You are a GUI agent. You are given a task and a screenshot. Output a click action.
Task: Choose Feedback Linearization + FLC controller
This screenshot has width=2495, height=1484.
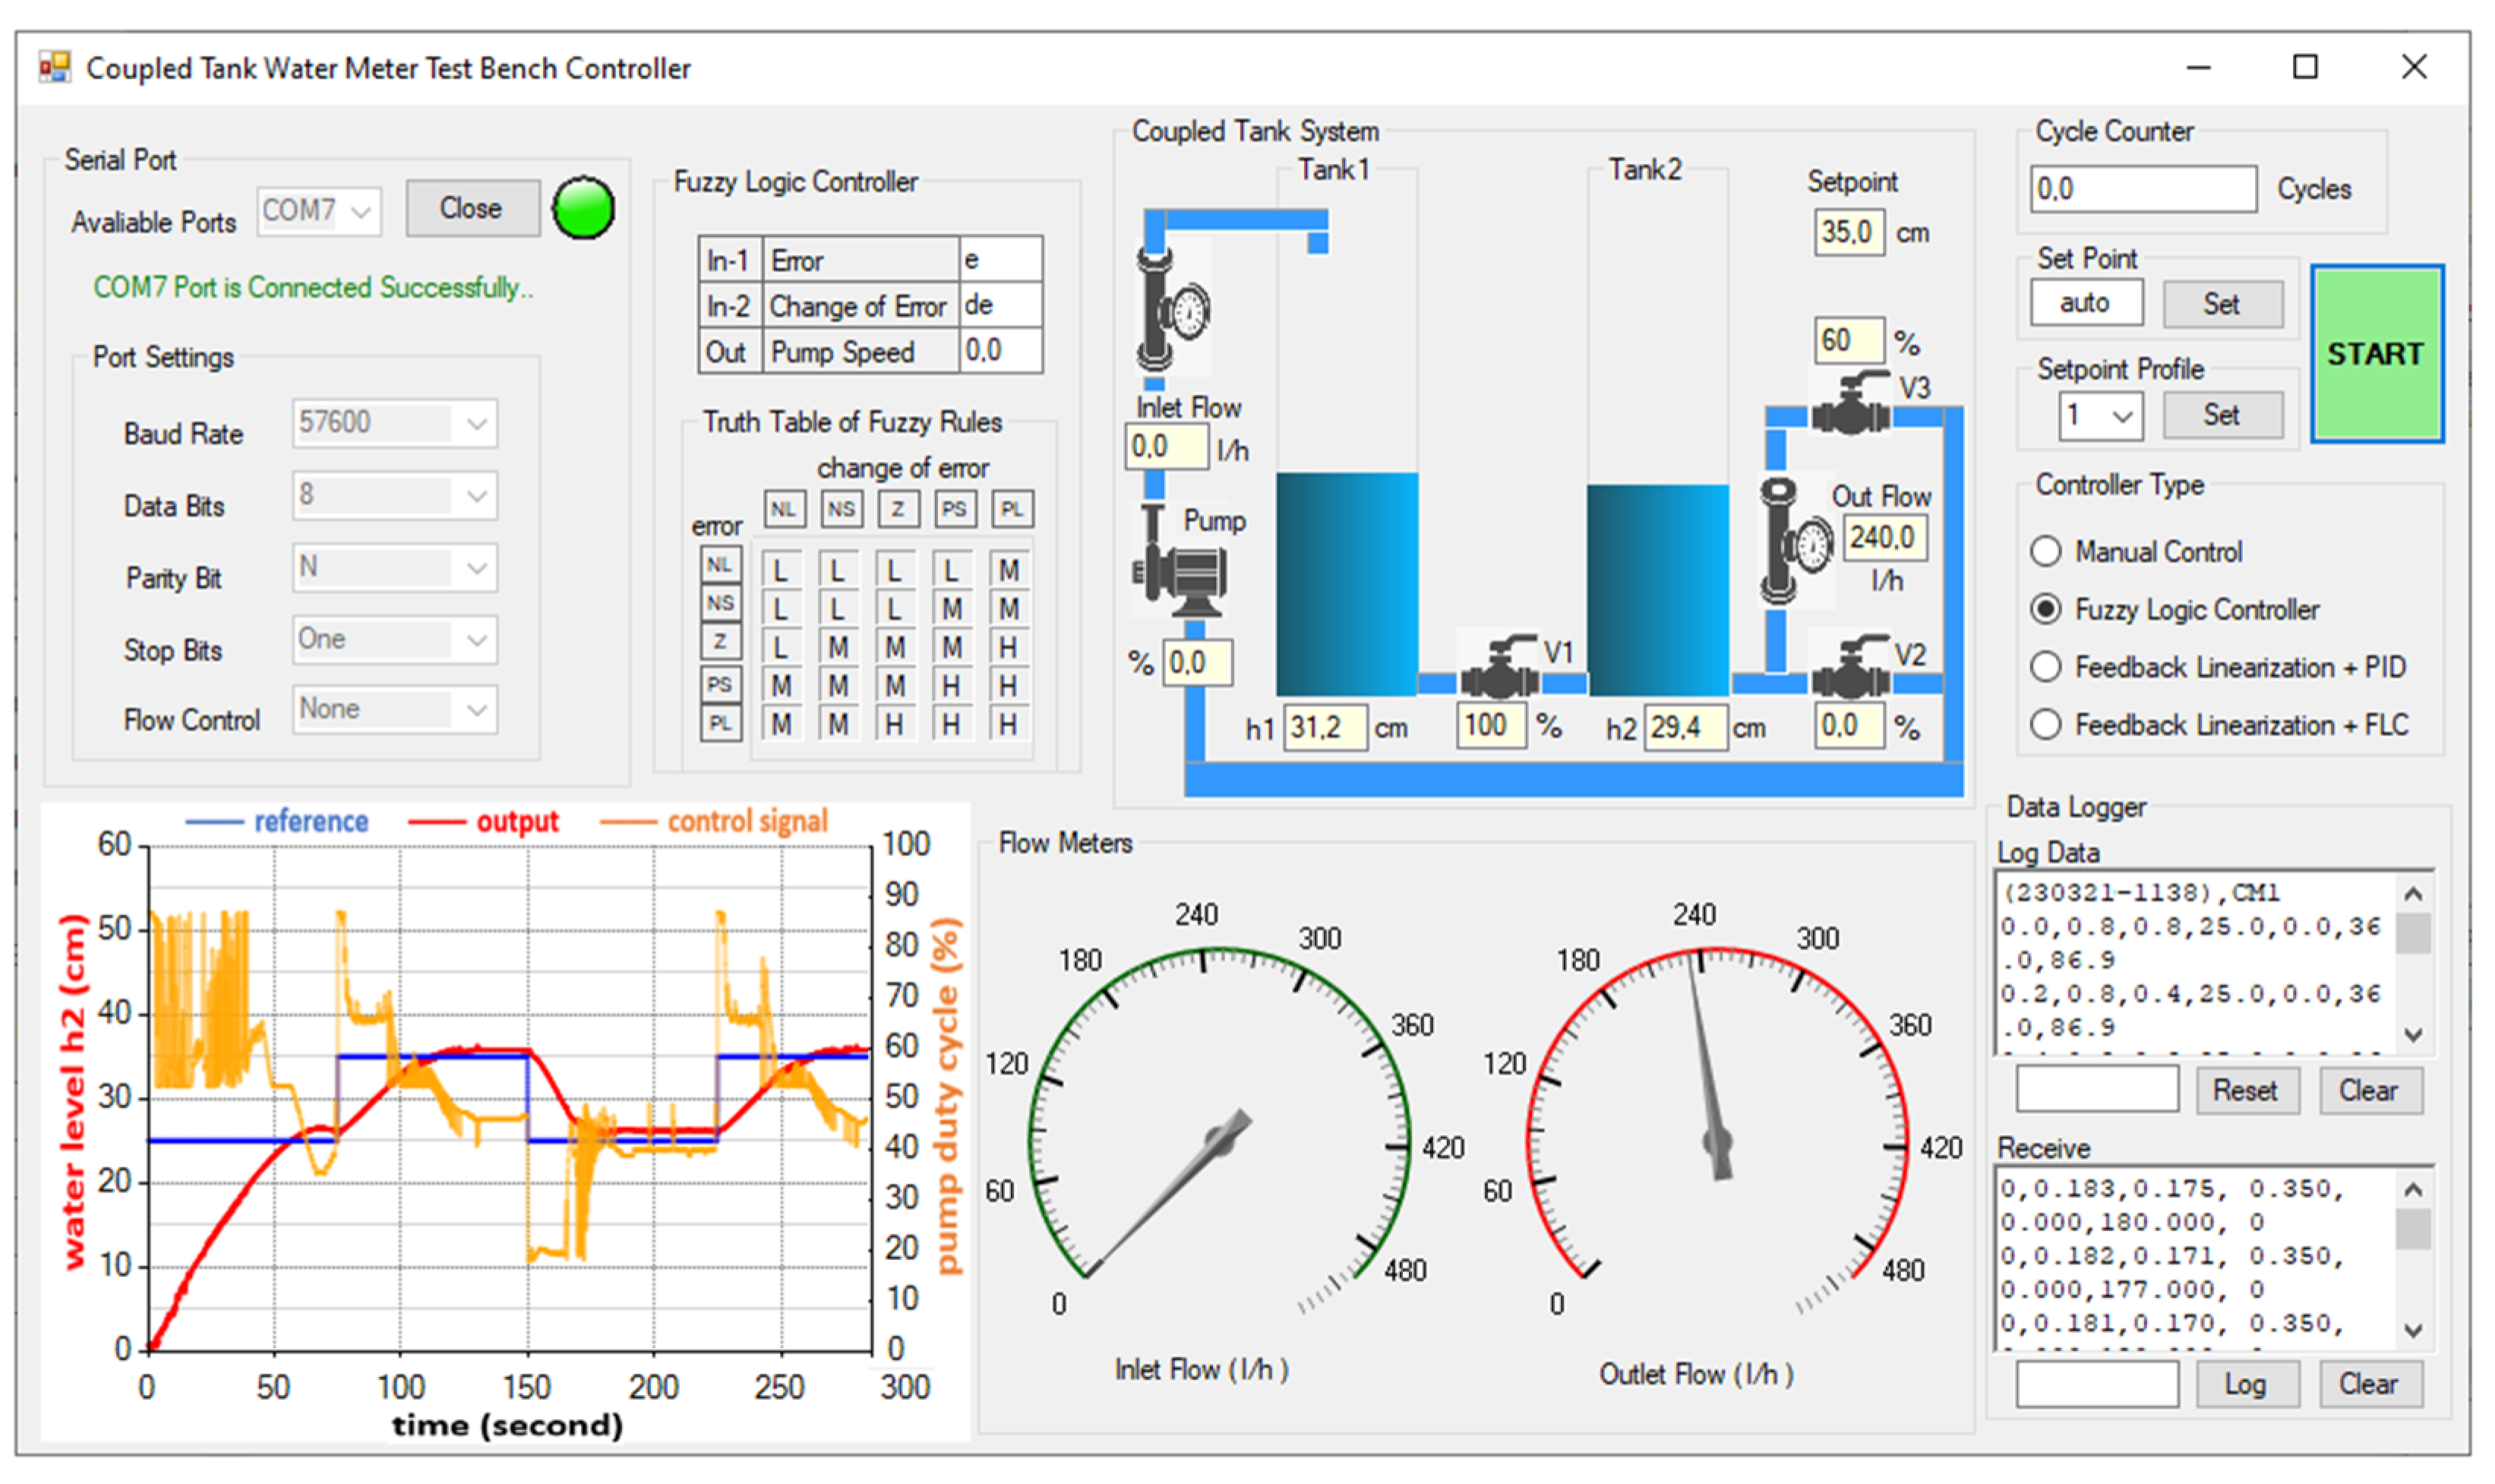(2046, 724)
